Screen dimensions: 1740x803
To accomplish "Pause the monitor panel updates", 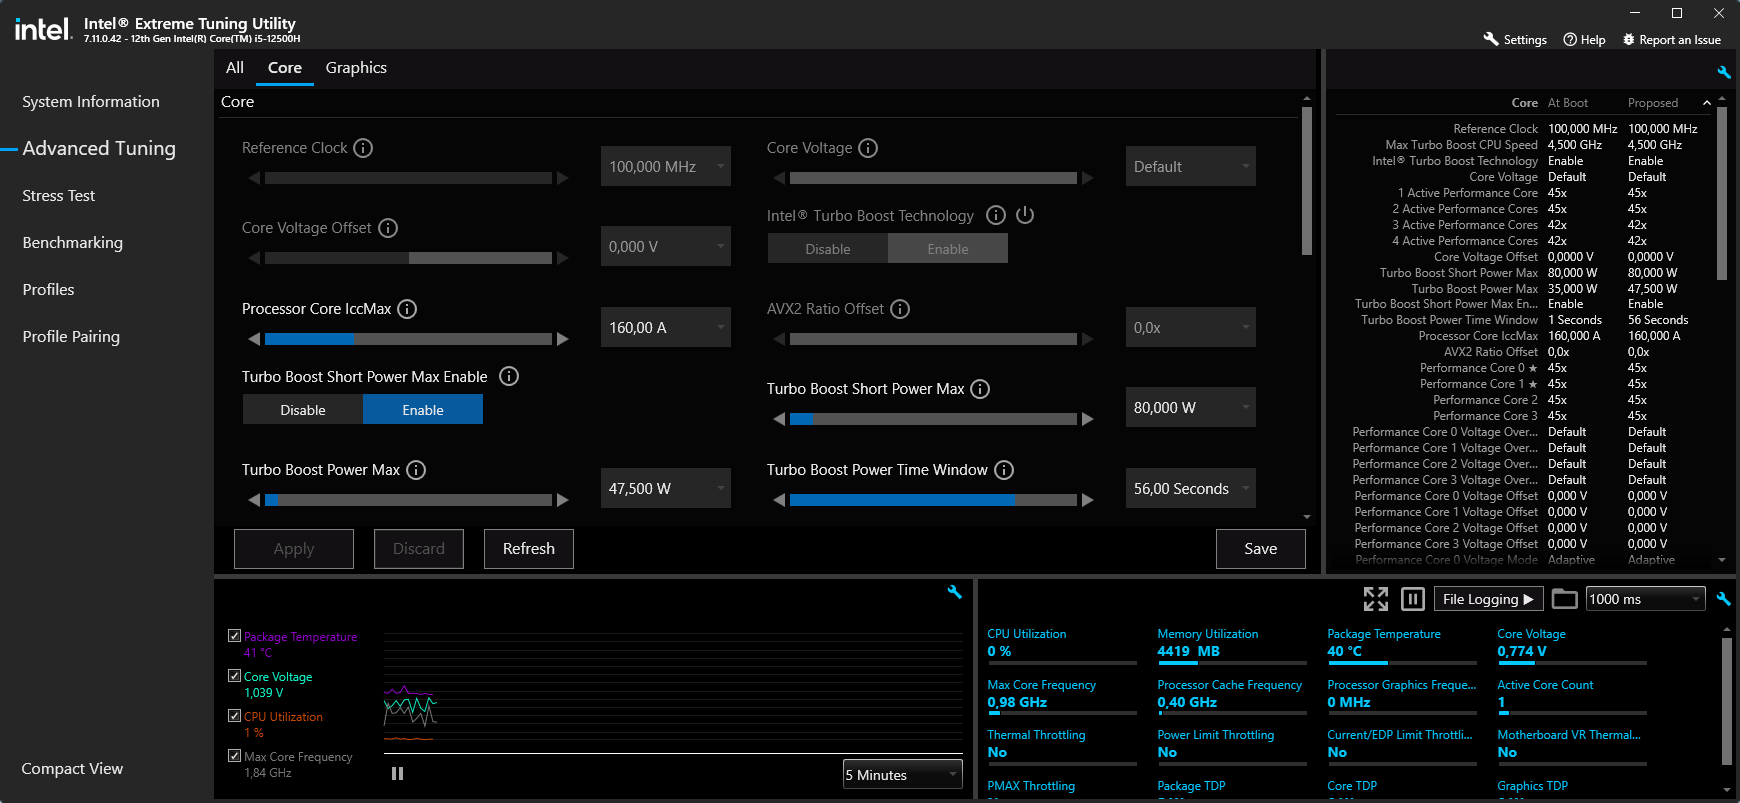I will click(1413, 599).
